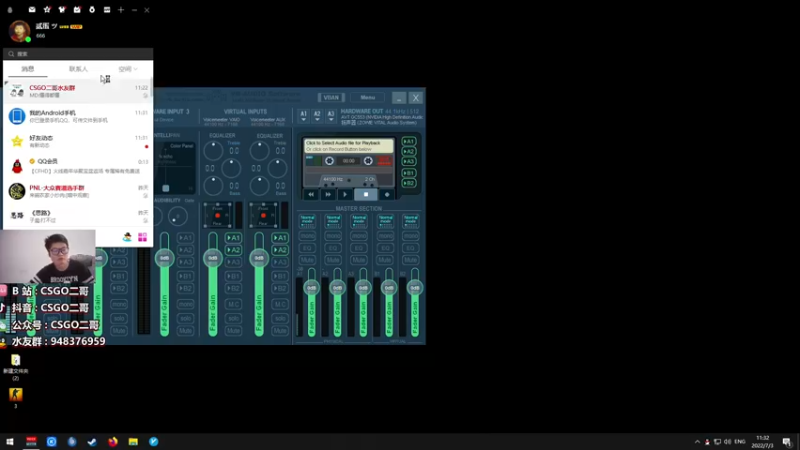Click to Select Audio file for Playback
Viewport: 800px width, 450px height.
pyautogui.click(x=349, y=146)
